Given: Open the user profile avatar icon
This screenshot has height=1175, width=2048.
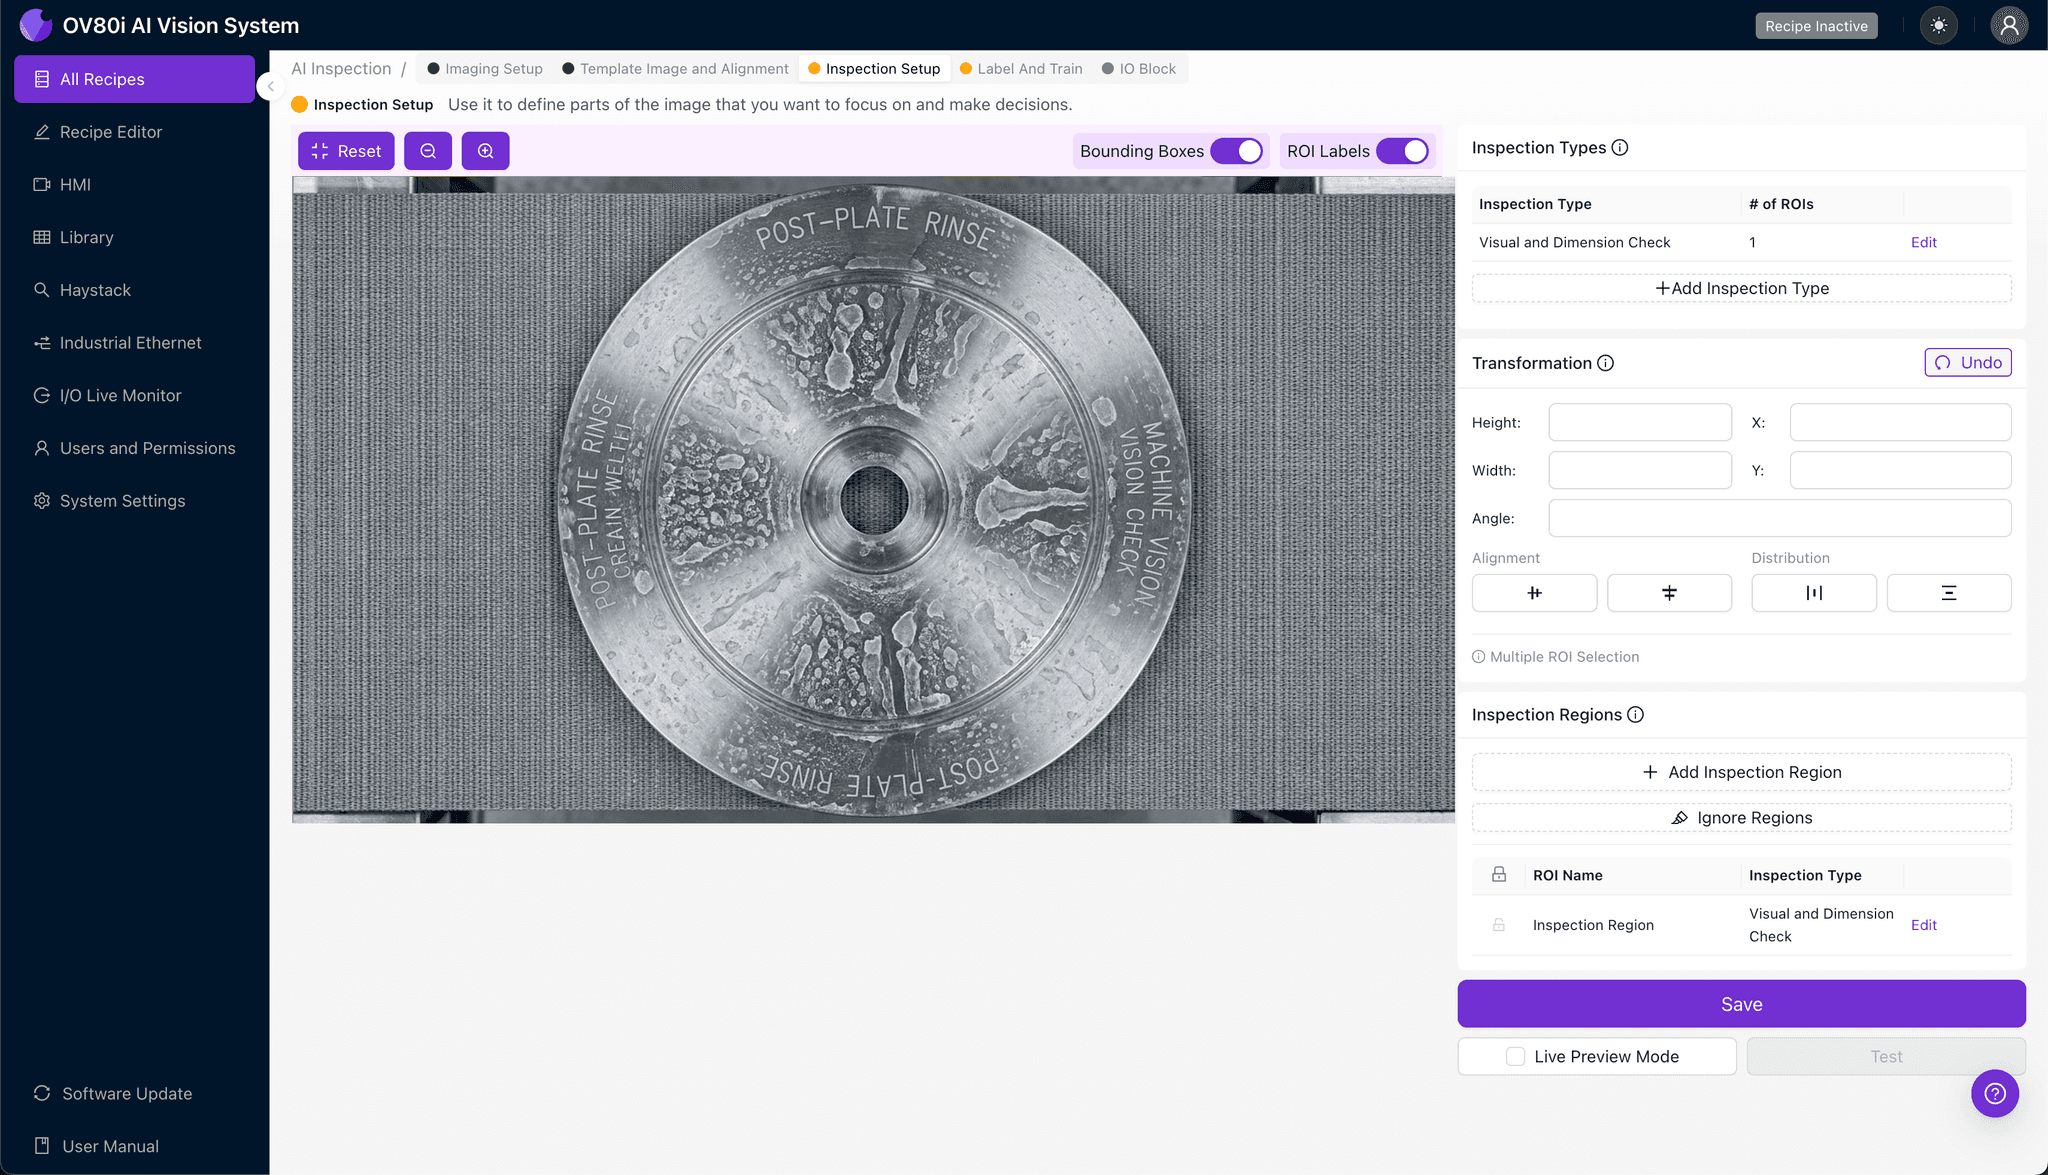Looking at the screenshot, I should [2008, 26].
